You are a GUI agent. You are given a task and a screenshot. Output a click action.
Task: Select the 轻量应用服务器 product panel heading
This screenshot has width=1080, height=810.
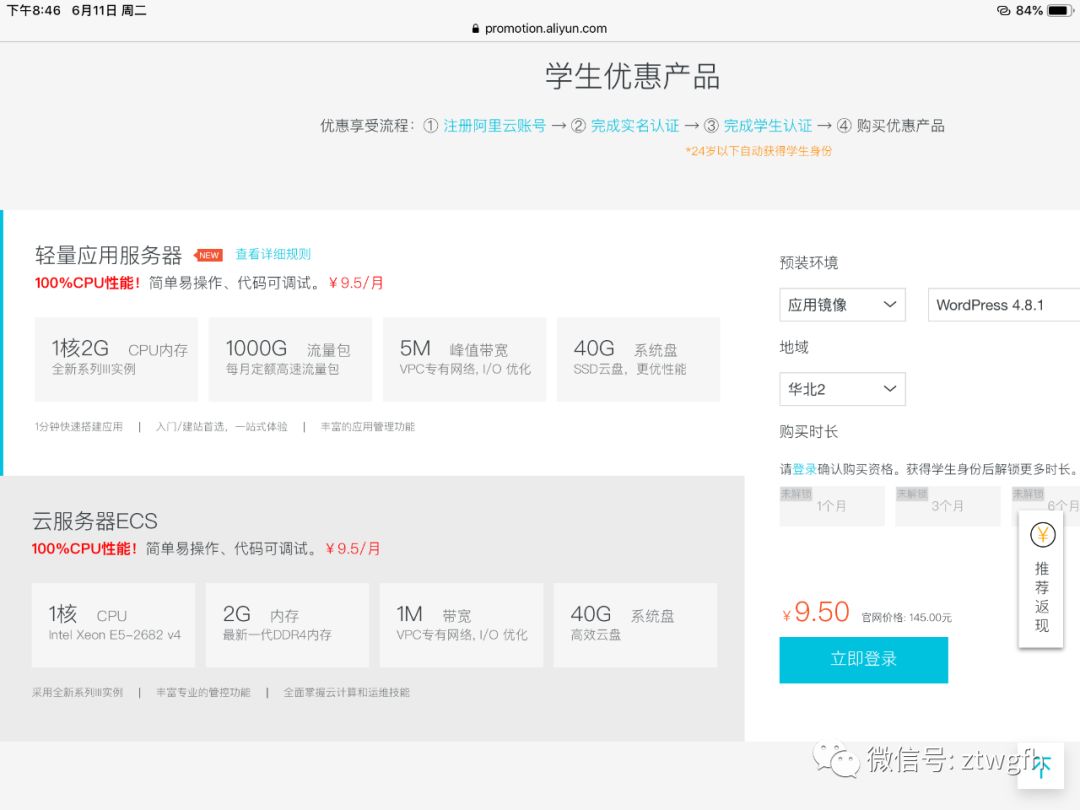(x=108, y=256)
